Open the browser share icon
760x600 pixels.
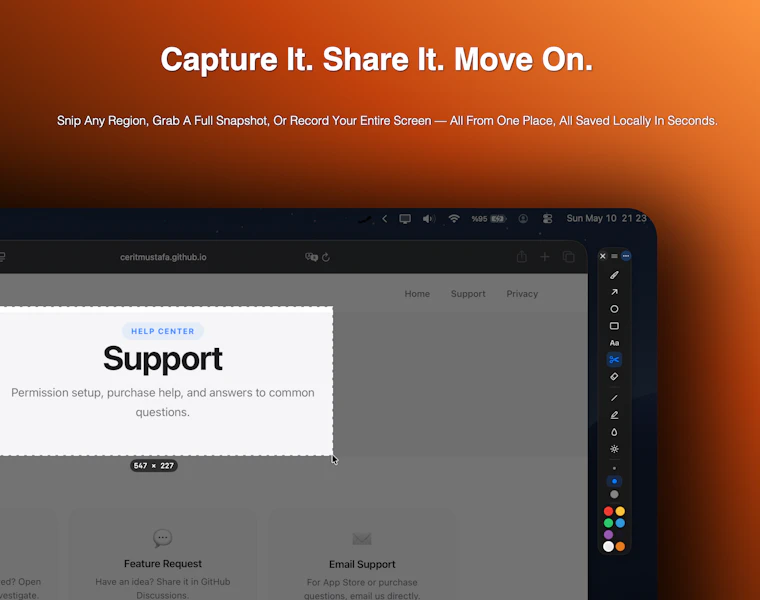pos(522,256)
